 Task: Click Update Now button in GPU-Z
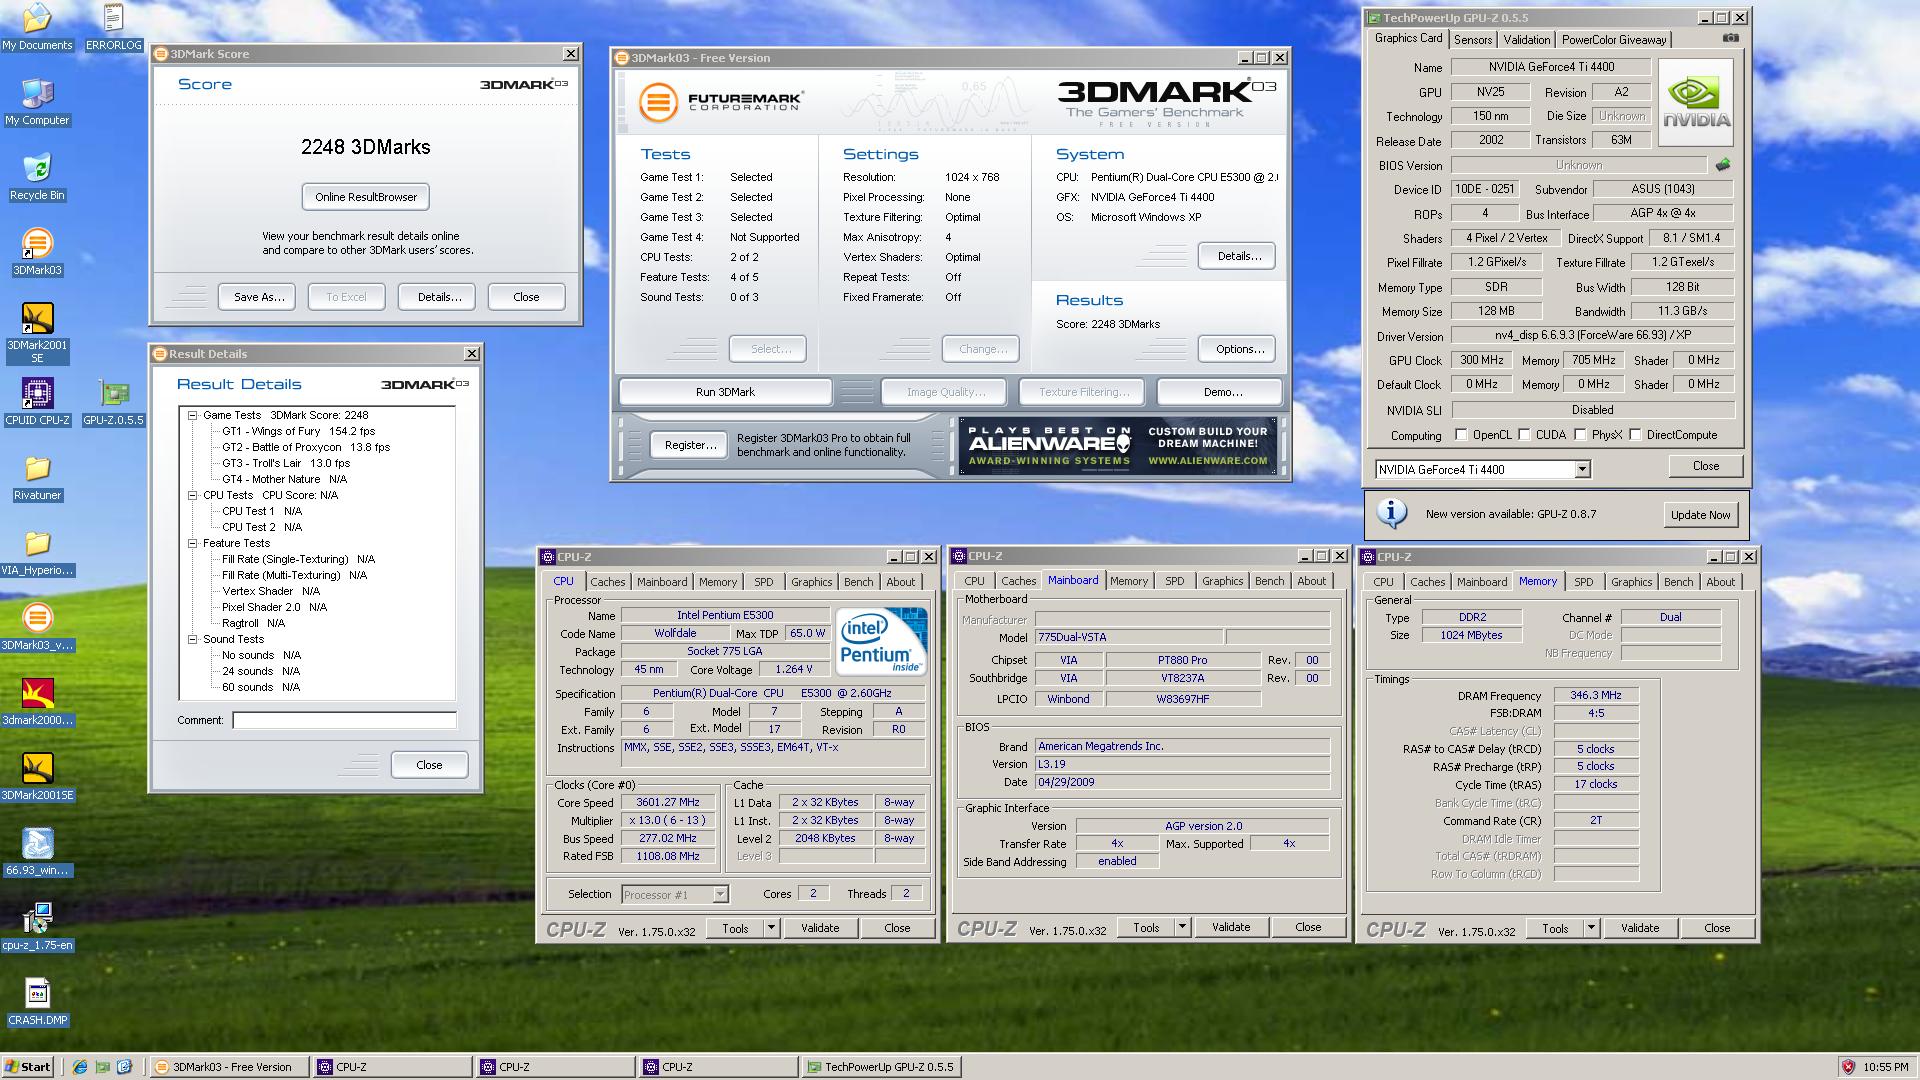(x=1700, y=515)
